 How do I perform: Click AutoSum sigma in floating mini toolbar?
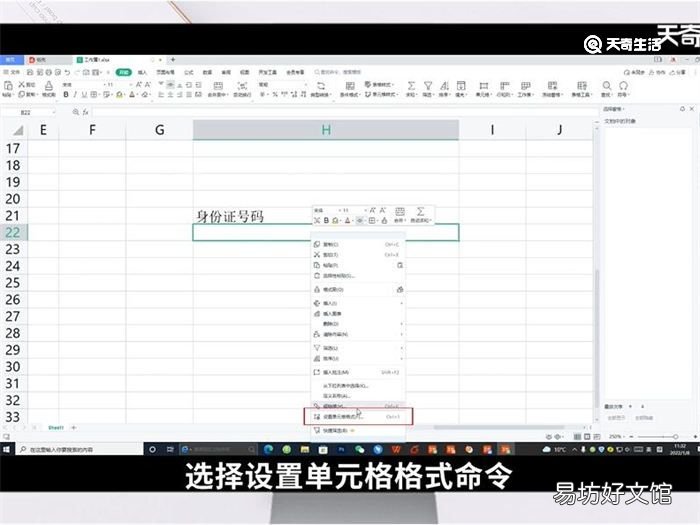[x=420, y=212]
